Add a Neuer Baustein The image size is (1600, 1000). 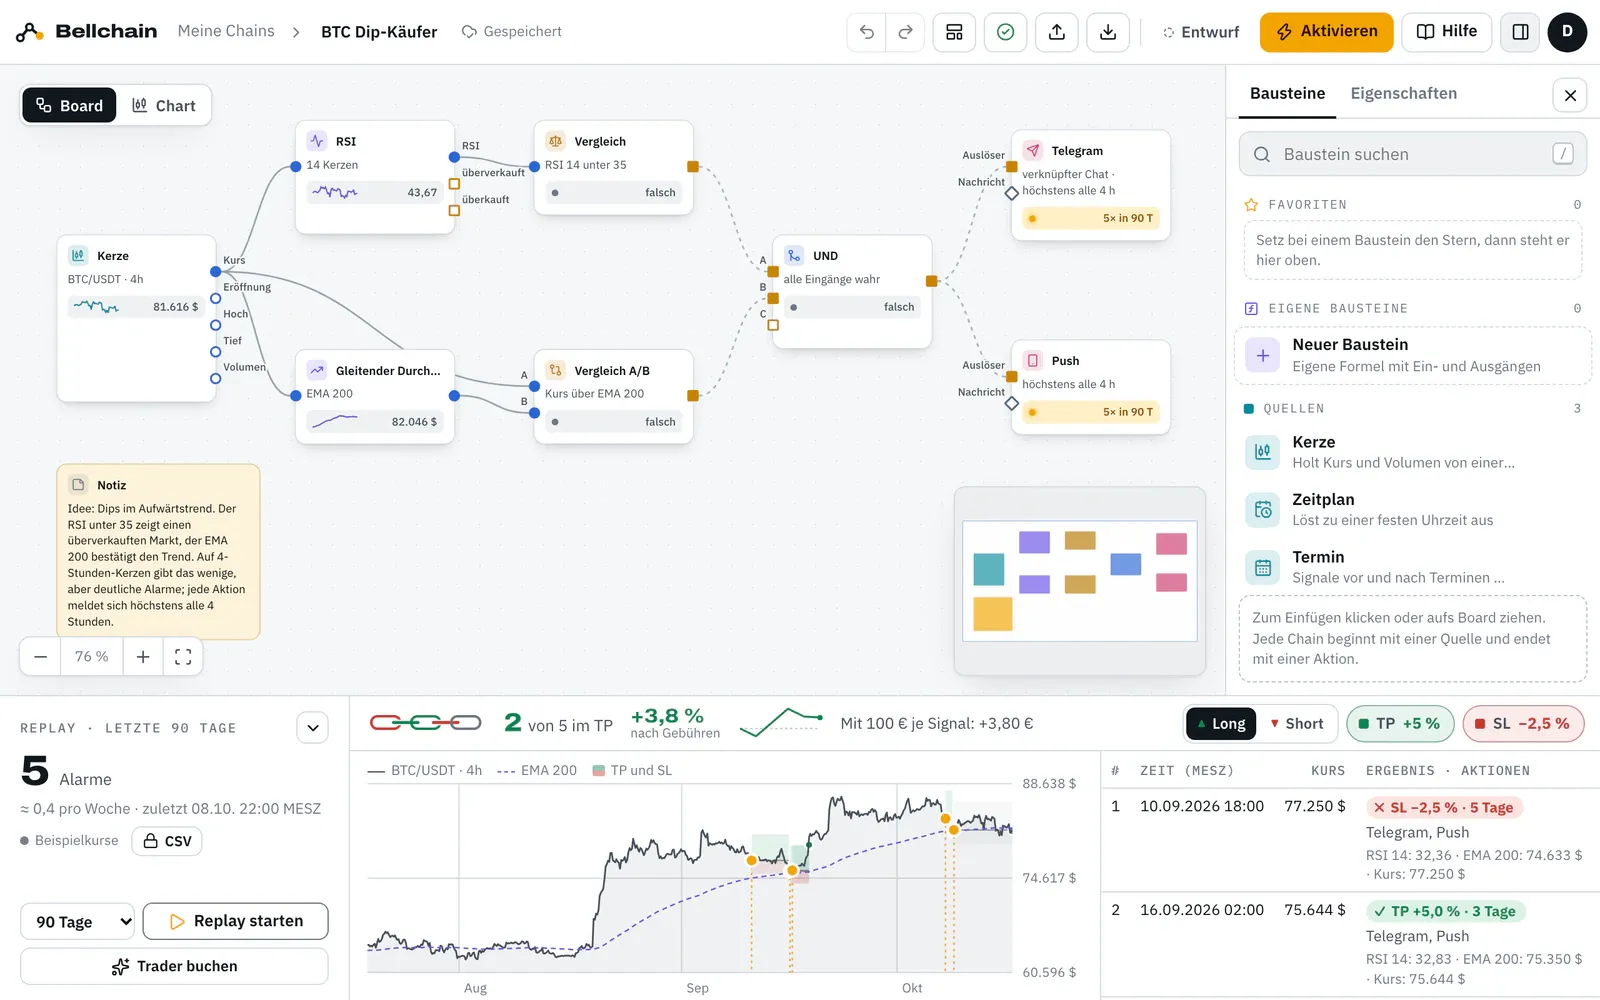coord(1412,355)
